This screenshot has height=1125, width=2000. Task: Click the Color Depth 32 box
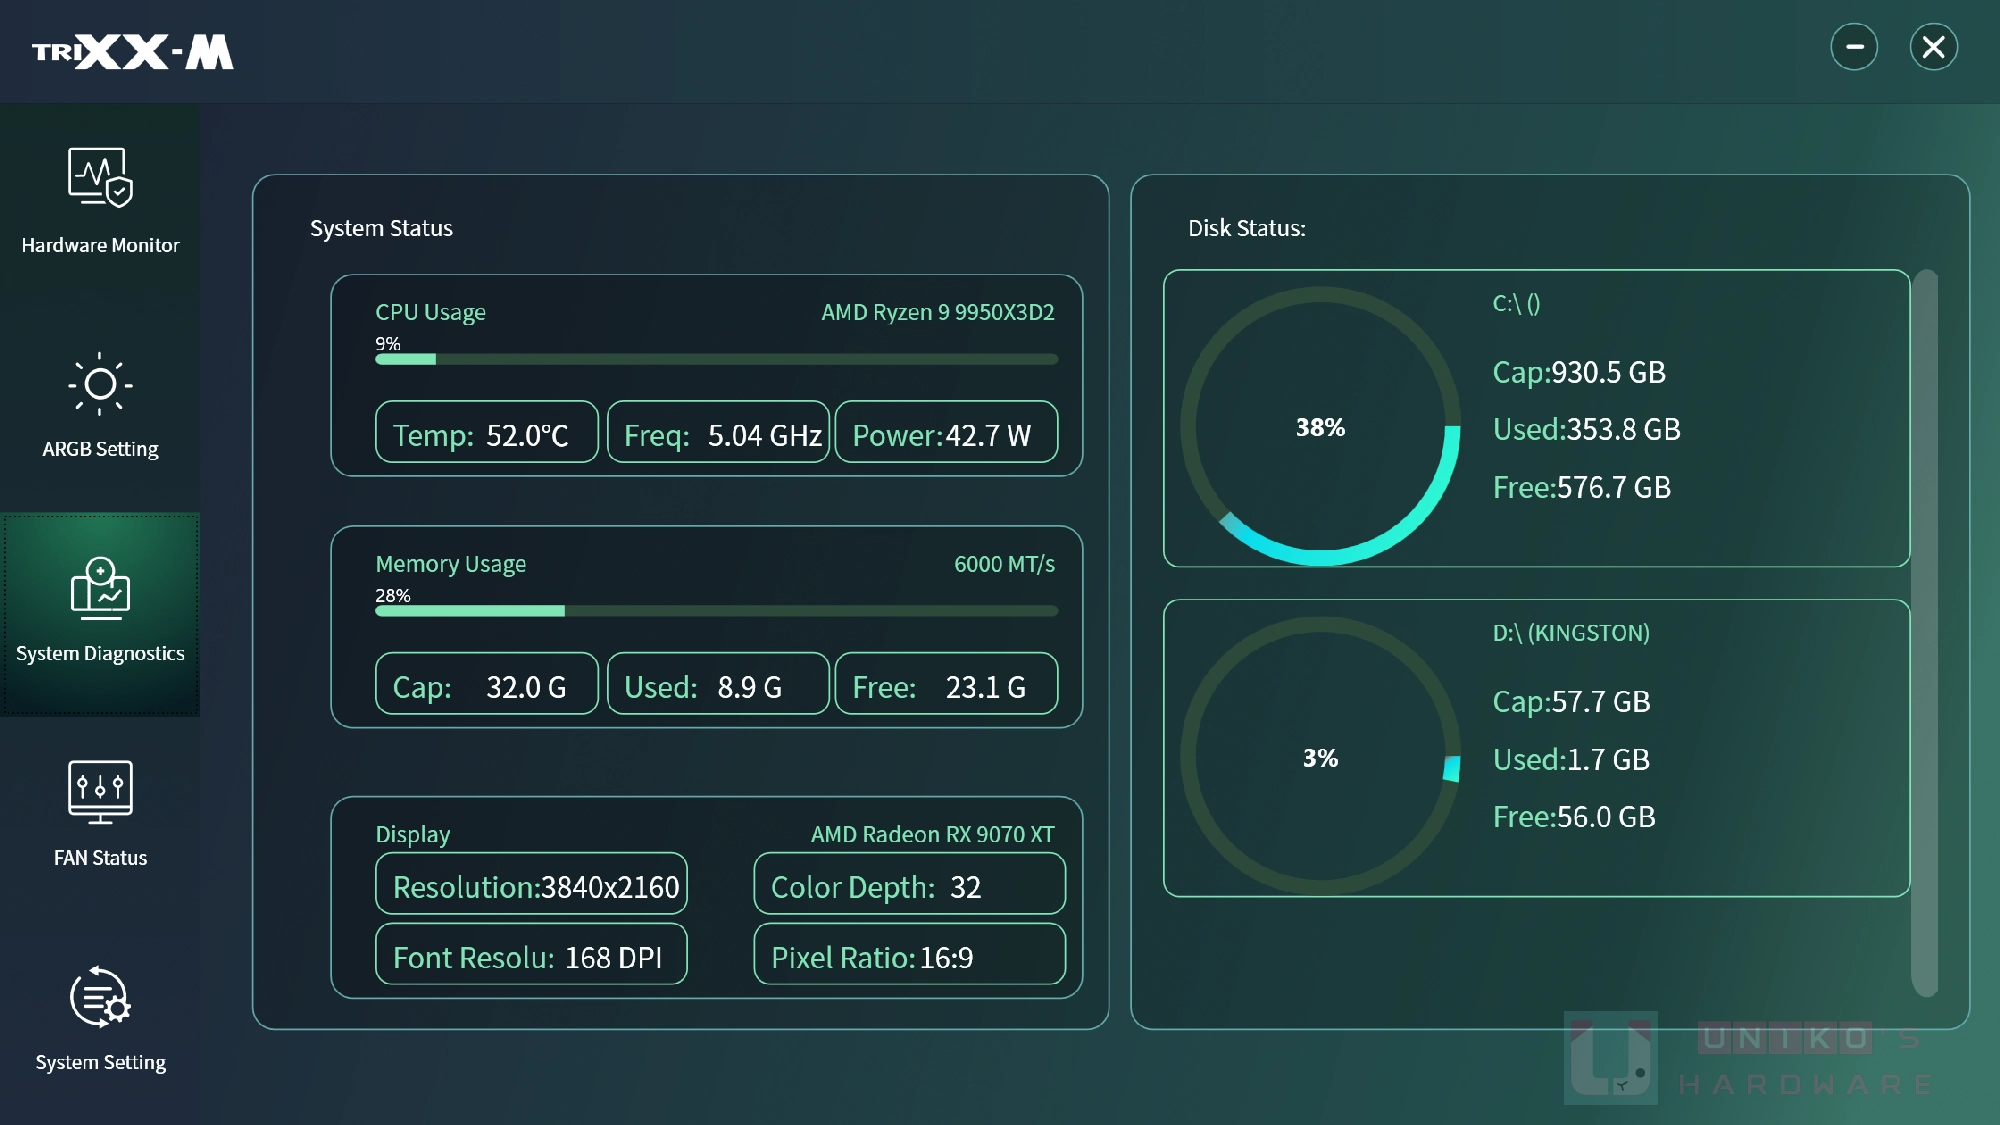click(x=910, y=884)
